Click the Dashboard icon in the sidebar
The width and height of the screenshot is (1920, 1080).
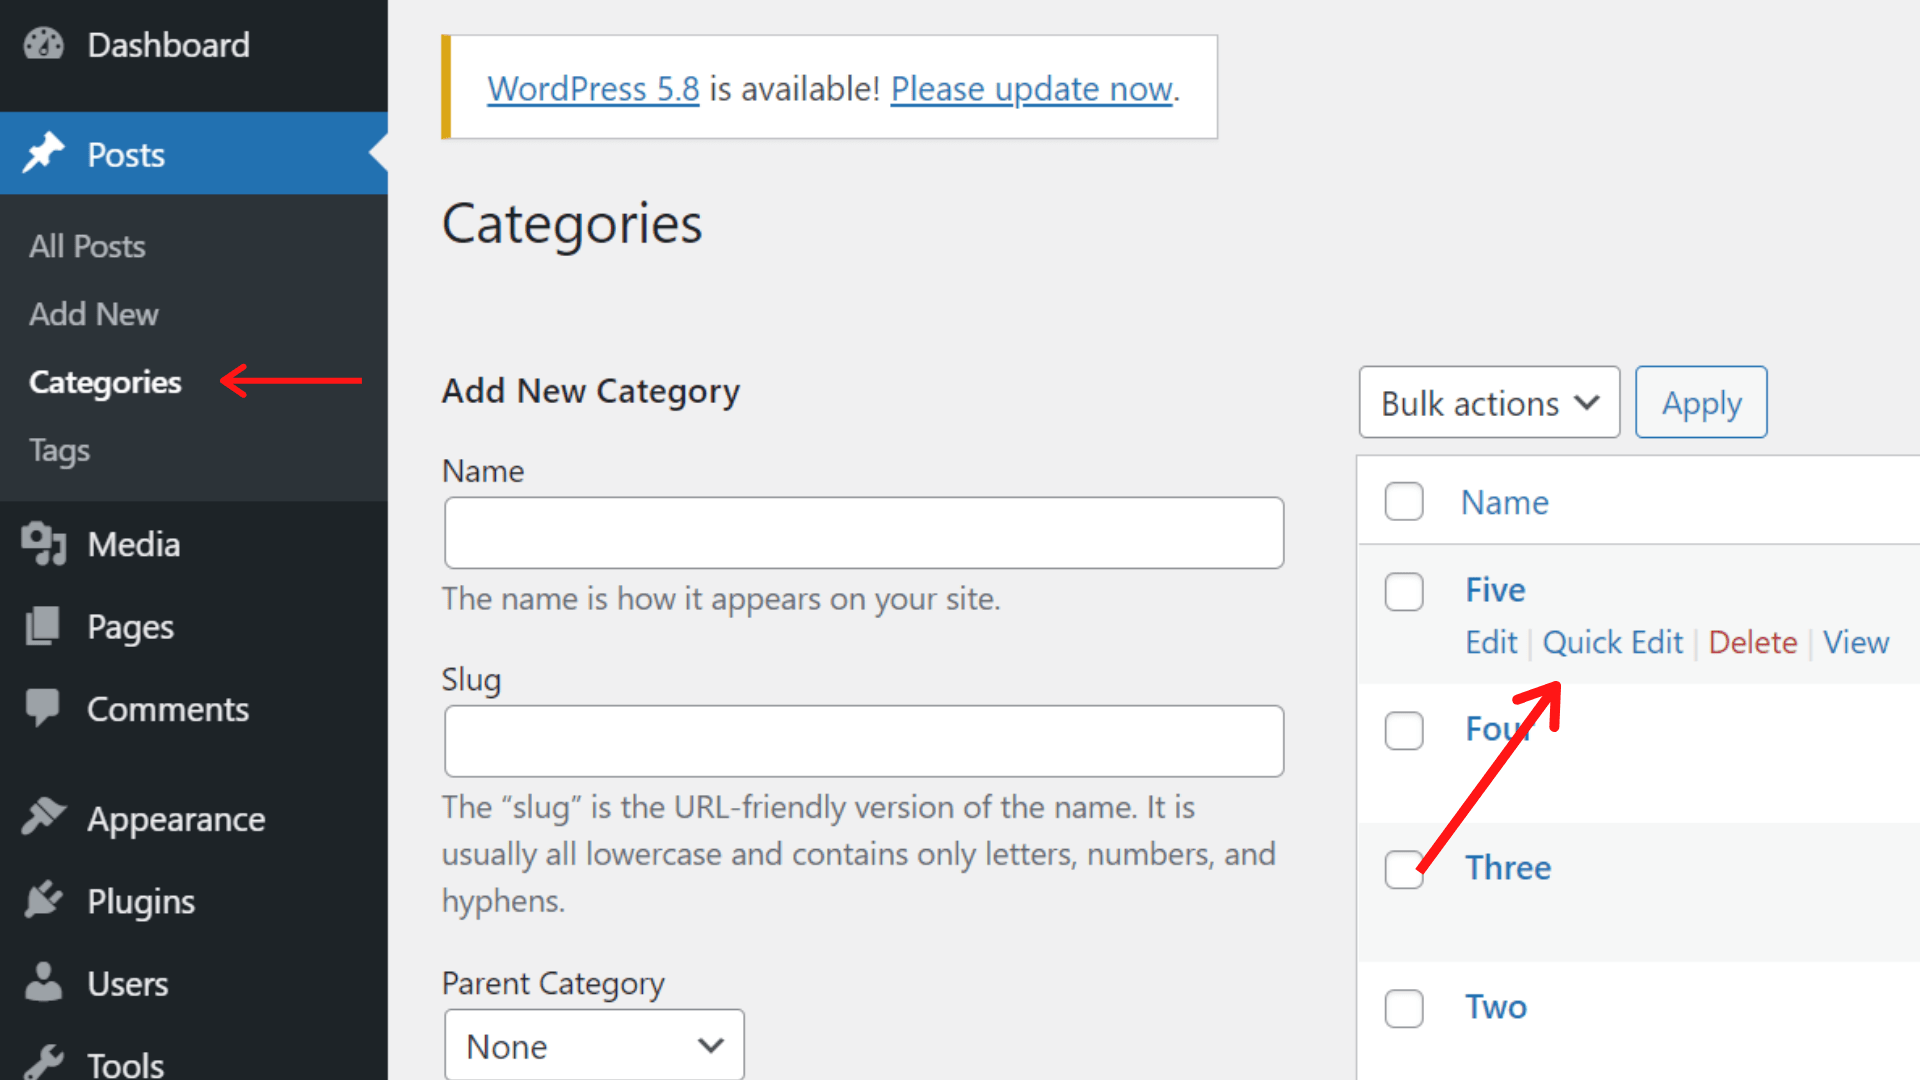pyautogui.click(x=44, y=44)
